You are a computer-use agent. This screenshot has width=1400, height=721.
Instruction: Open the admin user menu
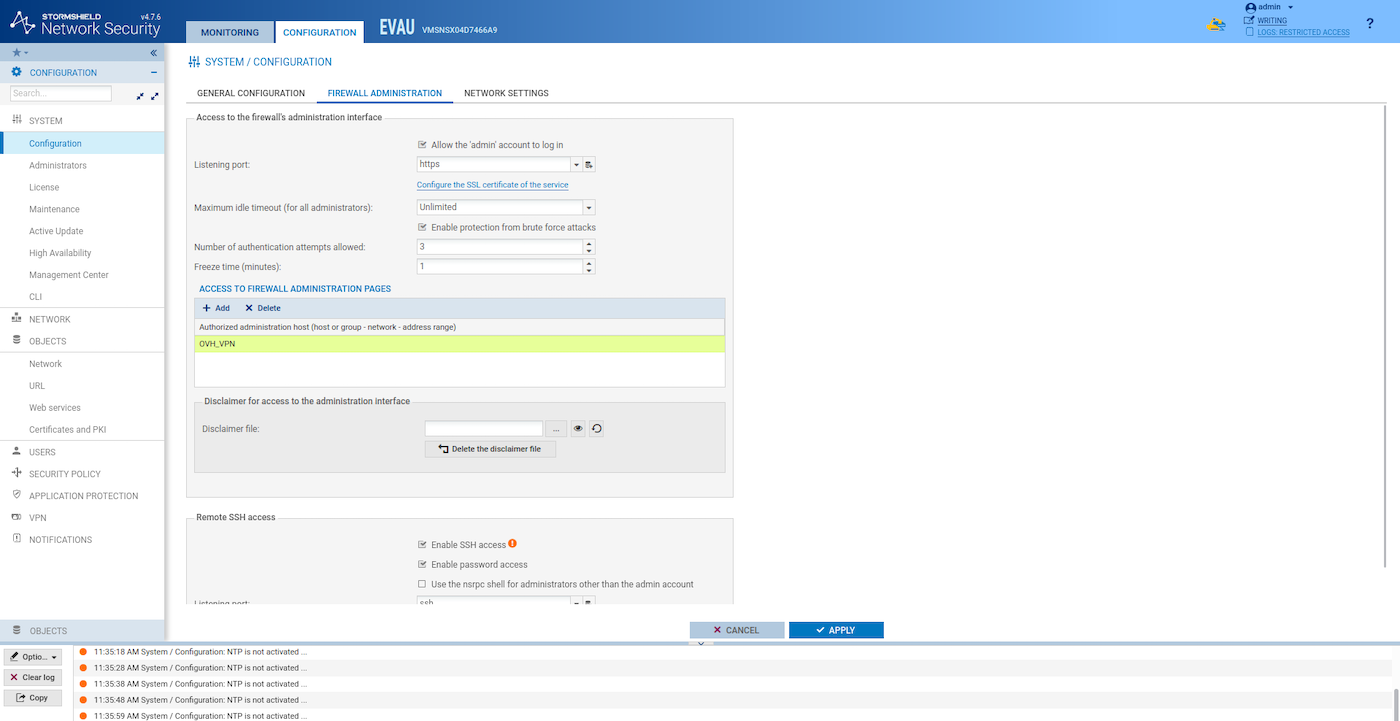(x=1269, y=7)
